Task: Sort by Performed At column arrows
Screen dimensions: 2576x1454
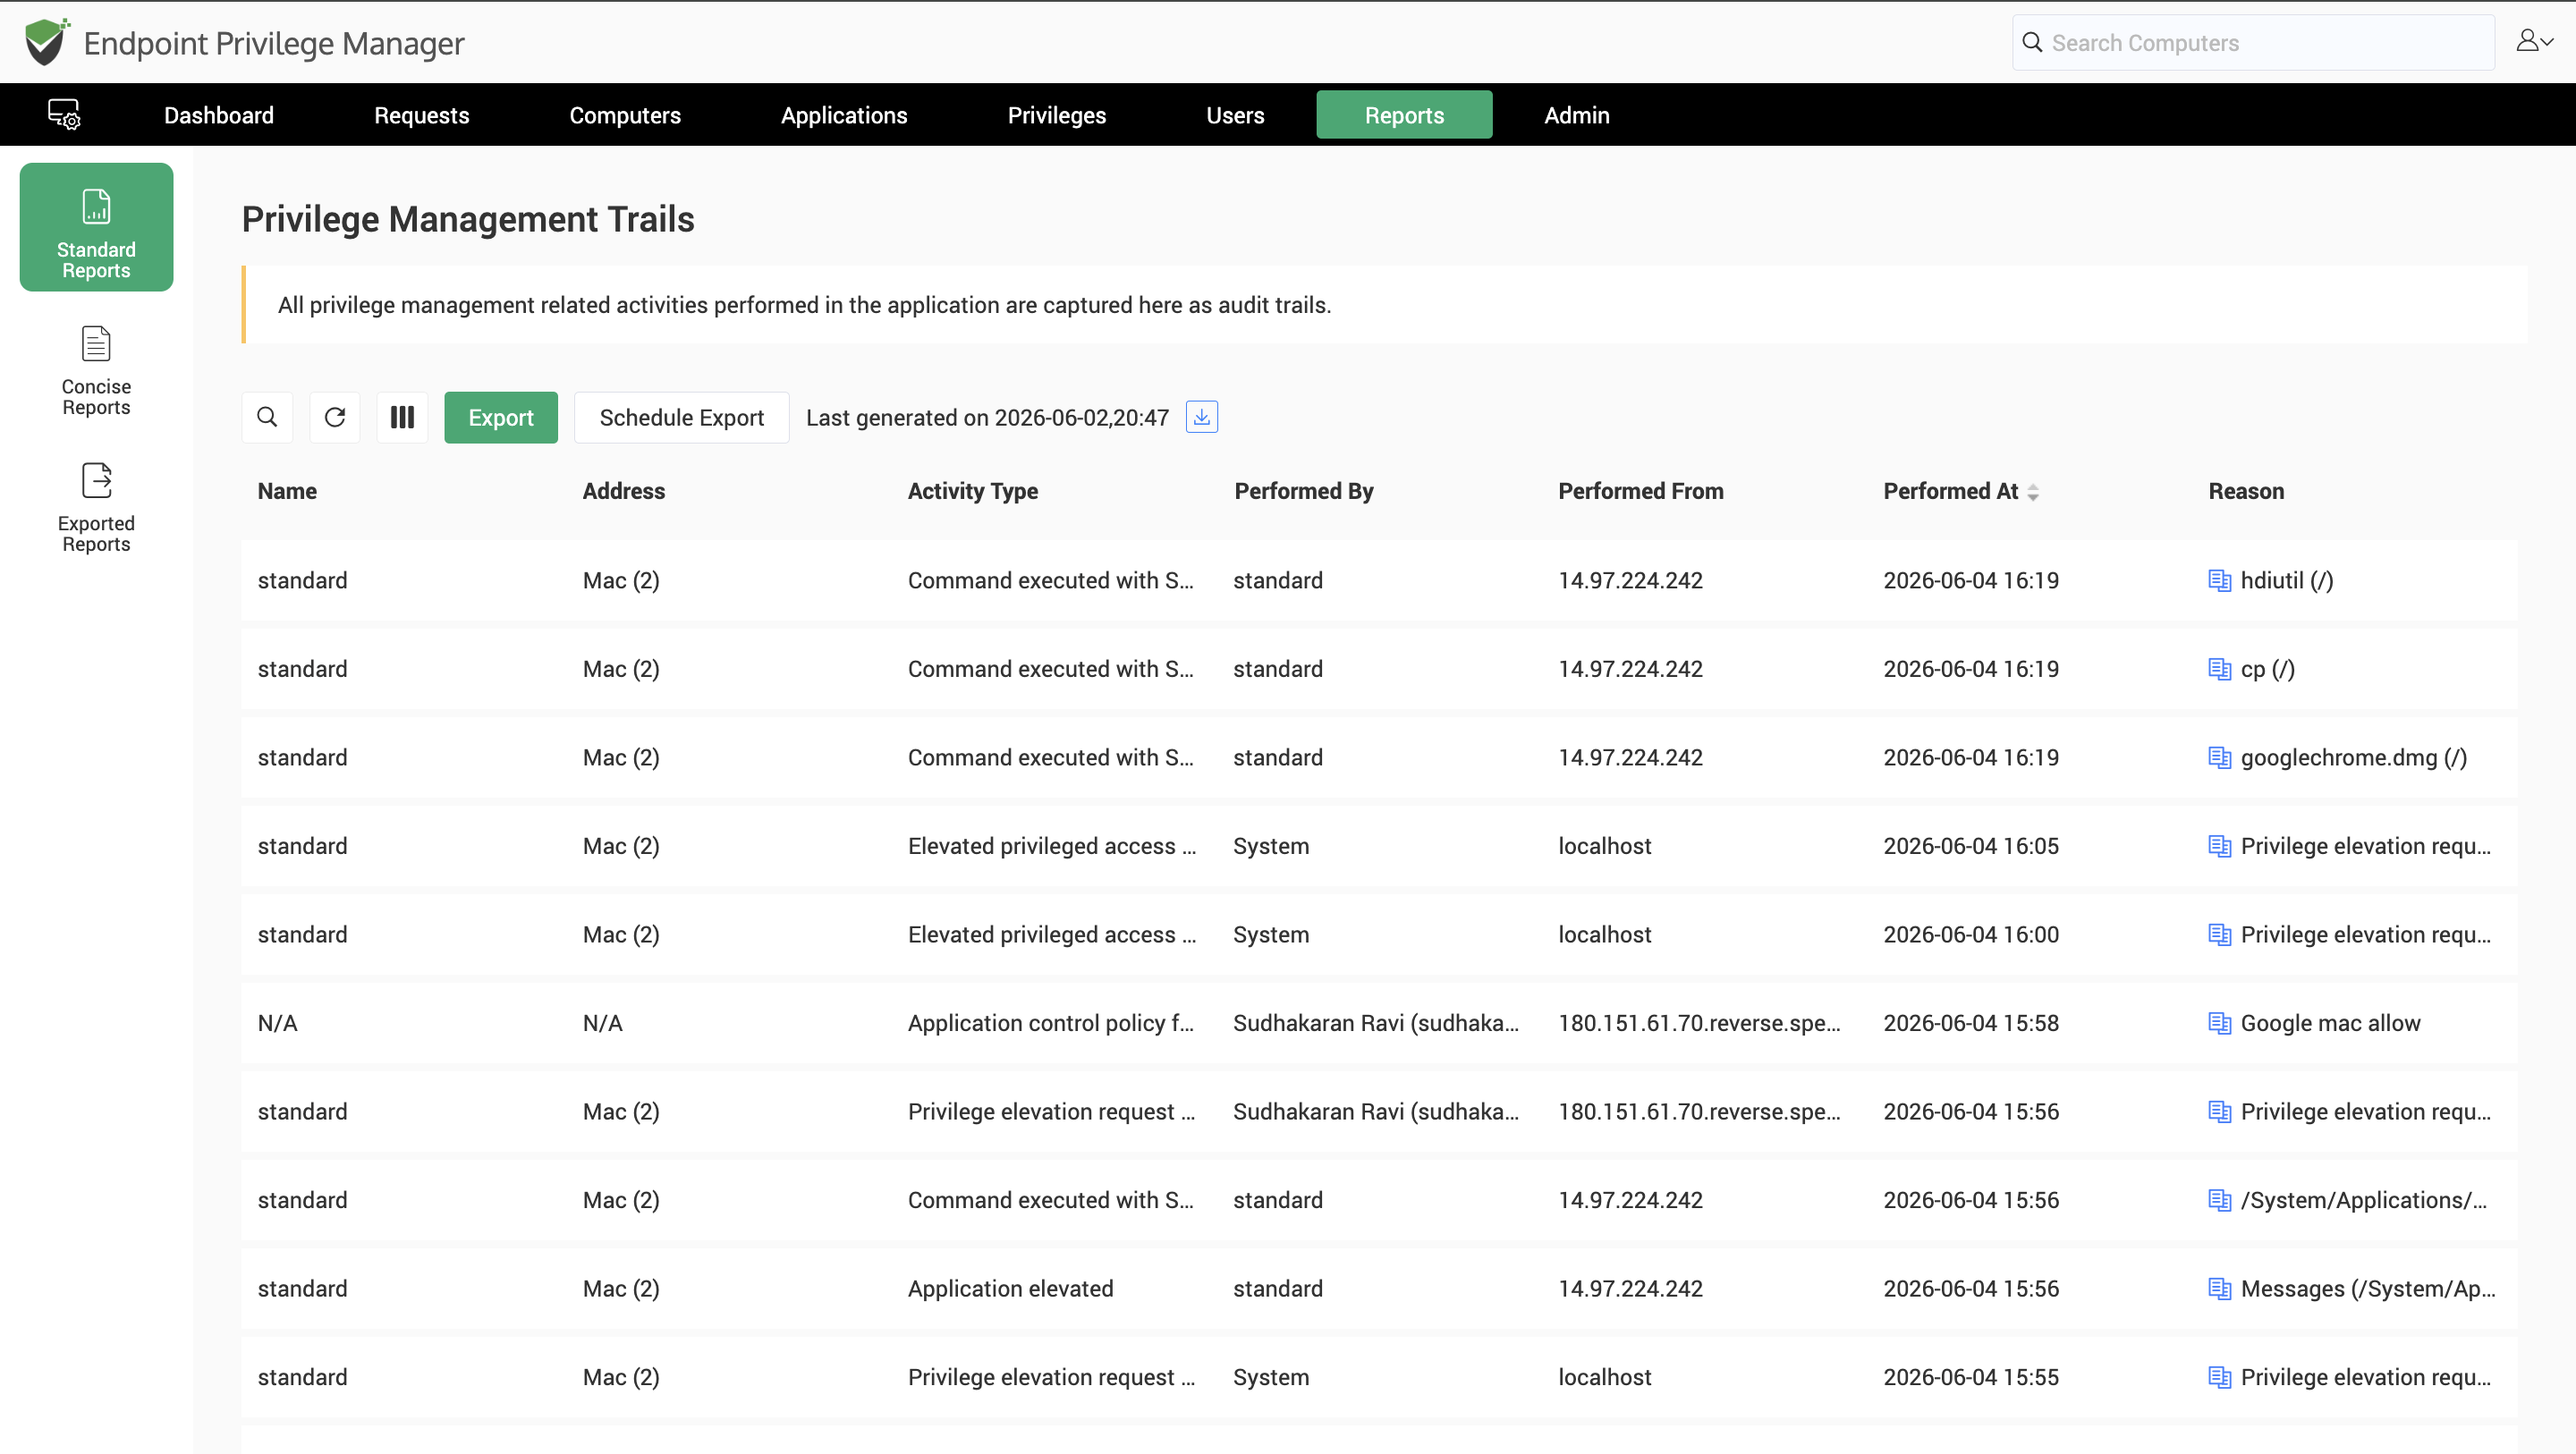Action: tap(2033, 492)
